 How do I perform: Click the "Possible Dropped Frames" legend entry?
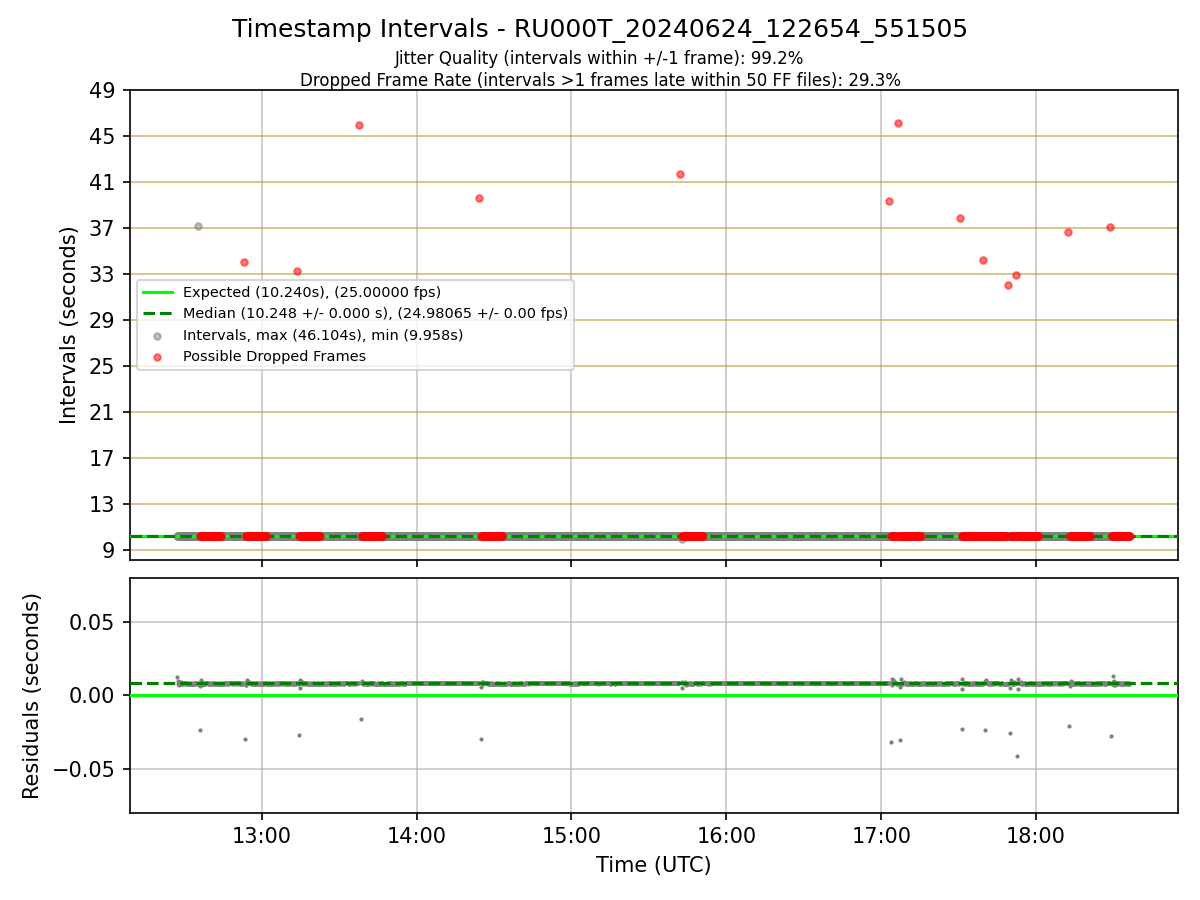click(x=274, y=356)
